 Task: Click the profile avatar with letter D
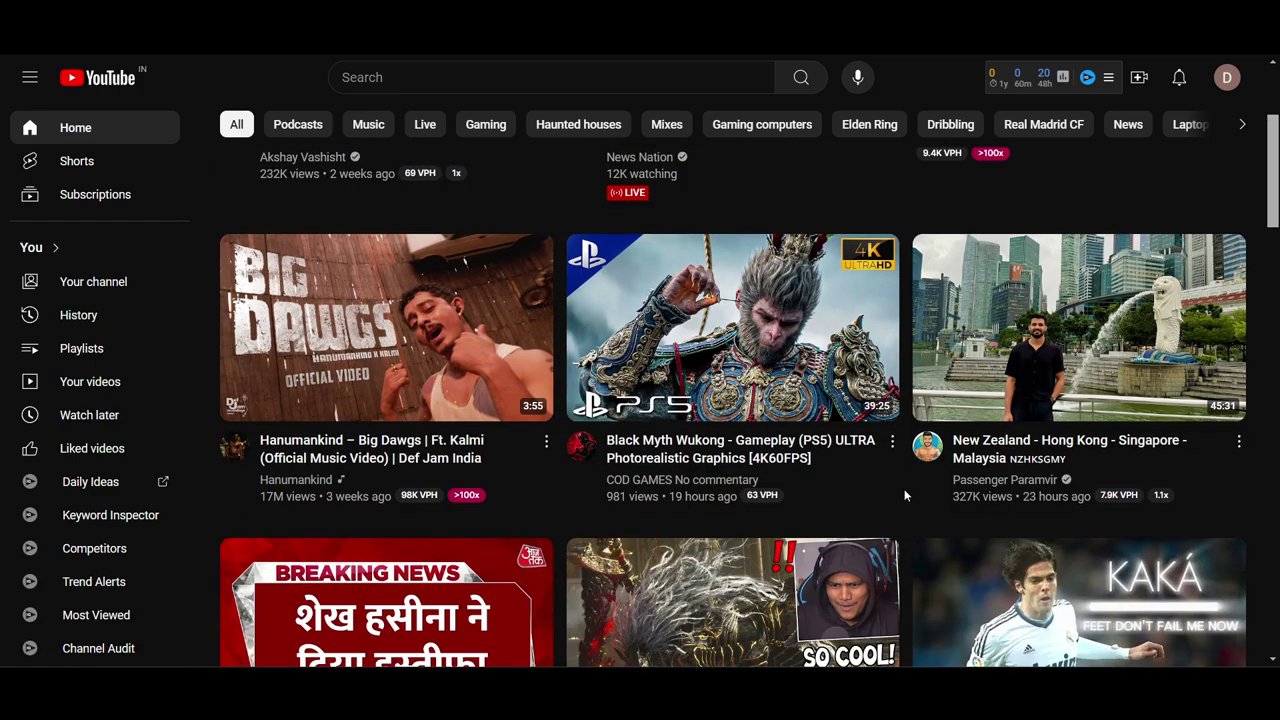[x=1227, y=77]
